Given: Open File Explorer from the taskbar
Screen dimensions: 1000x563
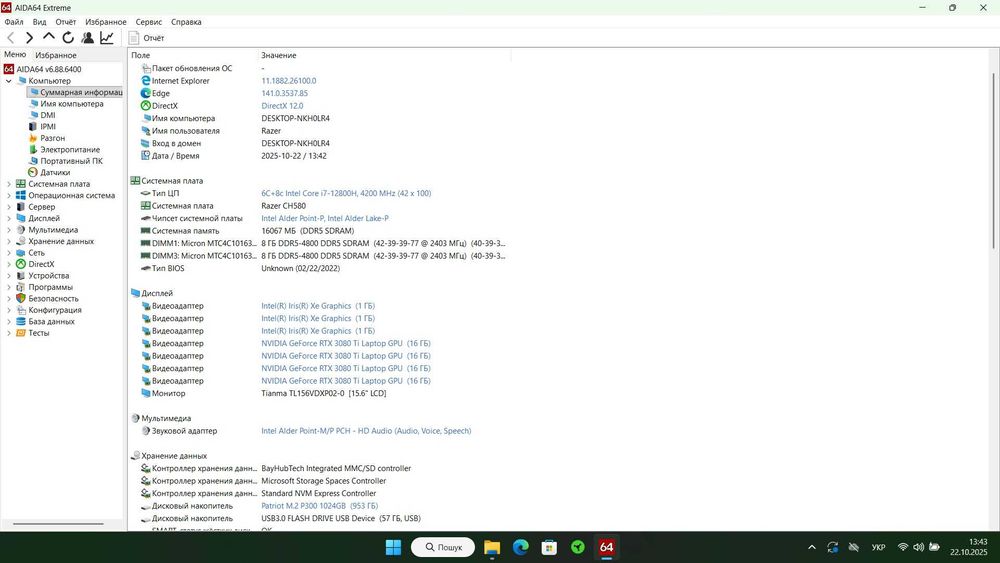Looking at the screenshot, I should pos(492,547).
